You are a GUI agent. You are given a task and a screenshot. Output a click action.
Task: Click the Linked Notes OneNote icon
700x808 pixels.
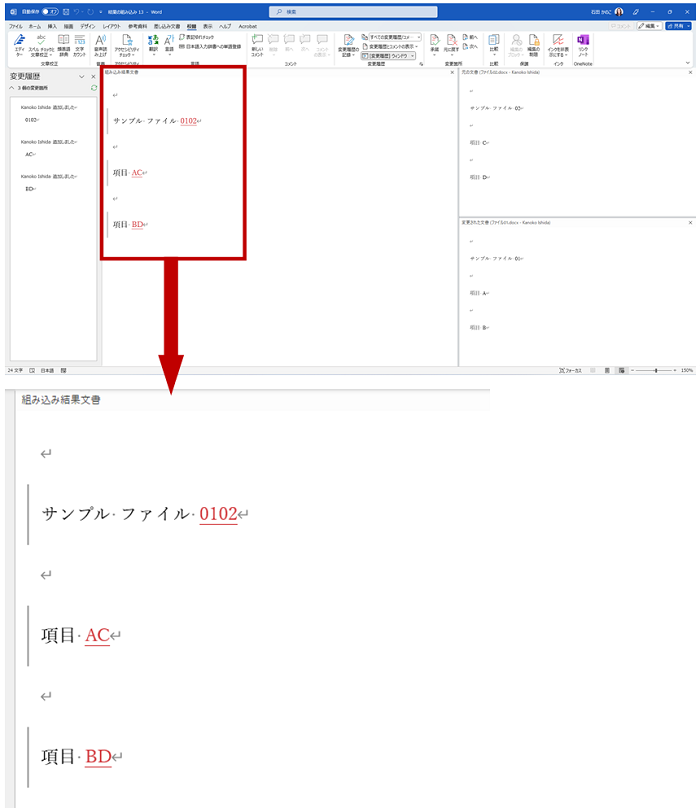click(x=583, y=43)
